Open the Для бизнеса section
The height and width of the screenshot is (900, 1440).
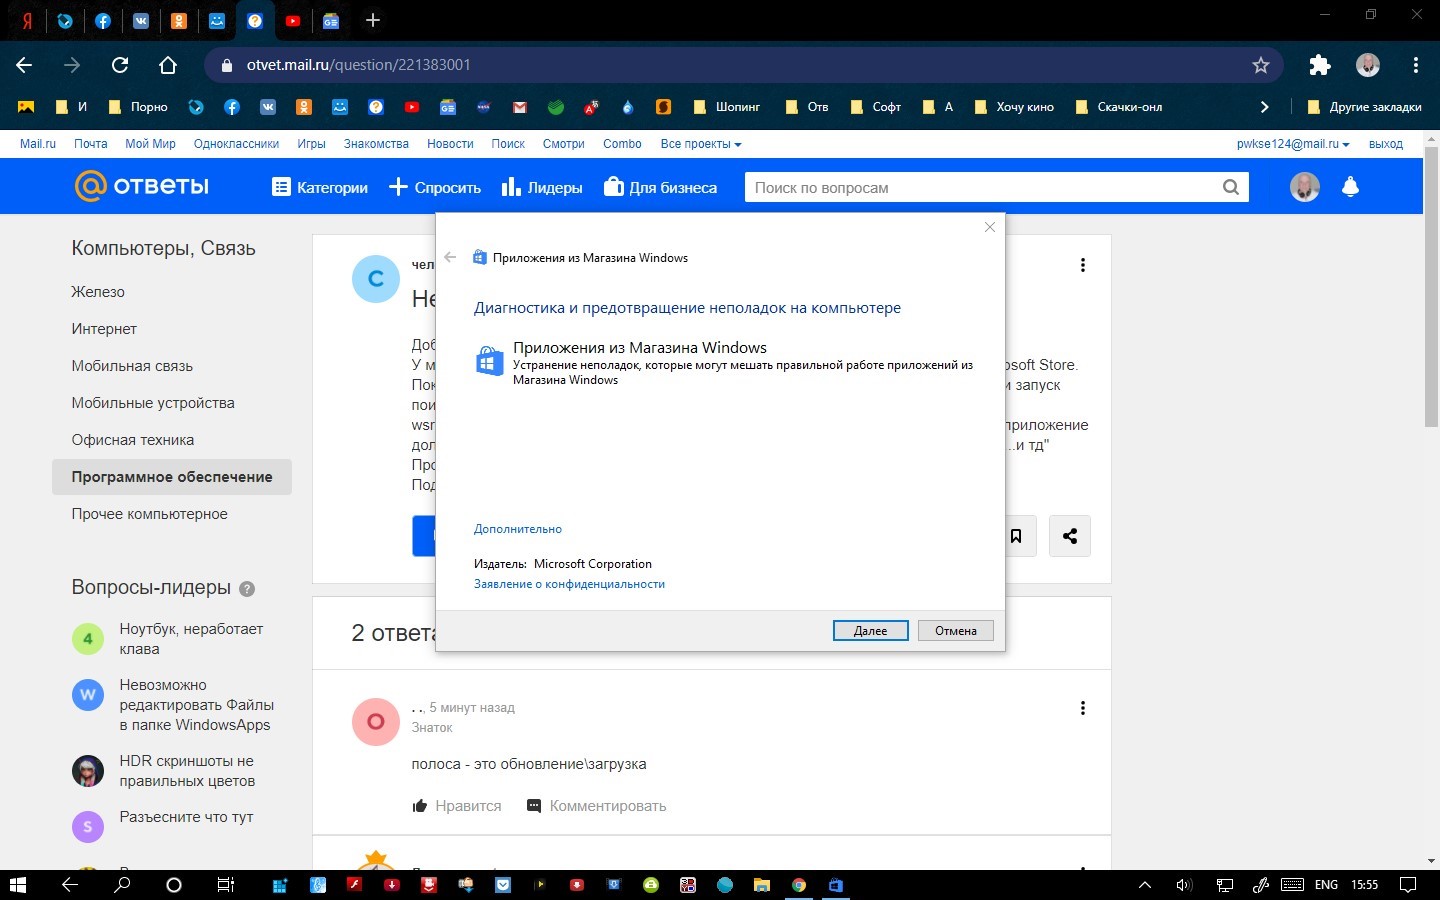point(661,187)
